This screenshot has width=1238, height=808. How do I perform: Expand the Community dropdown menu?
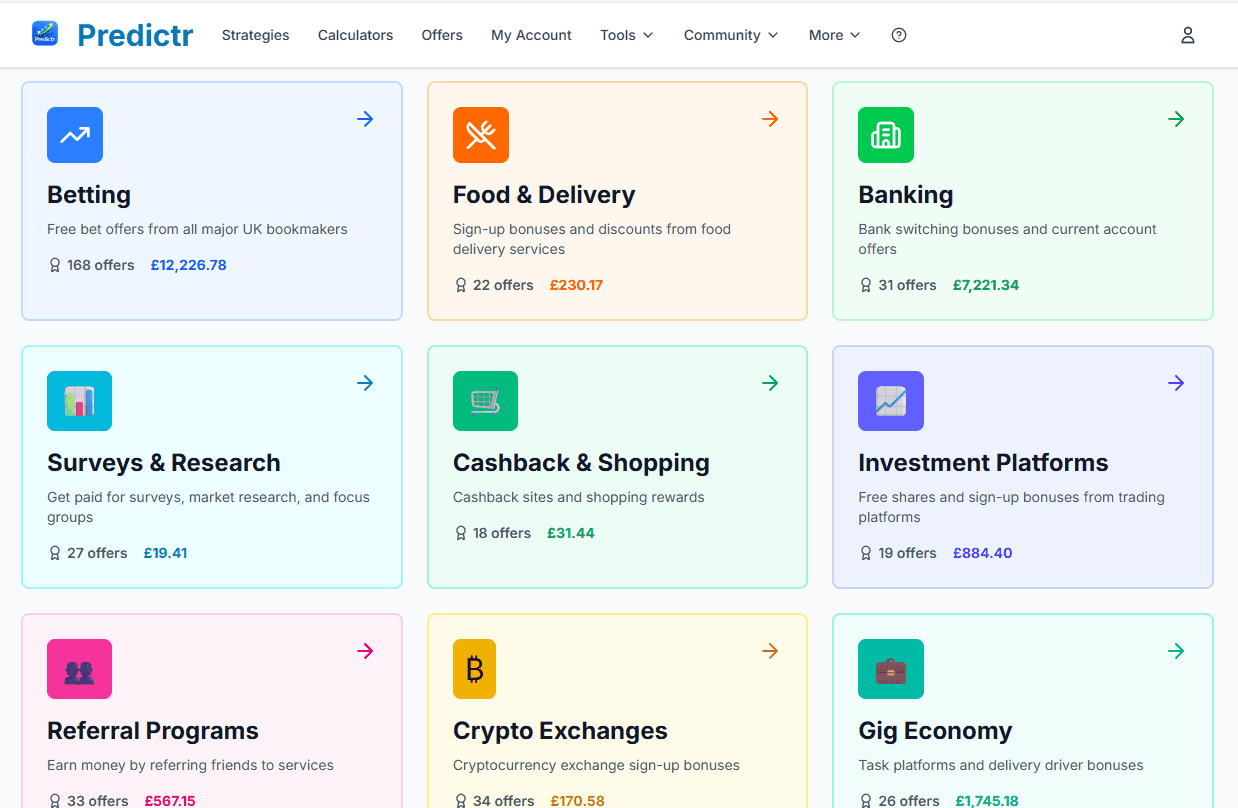pos(730,35)
